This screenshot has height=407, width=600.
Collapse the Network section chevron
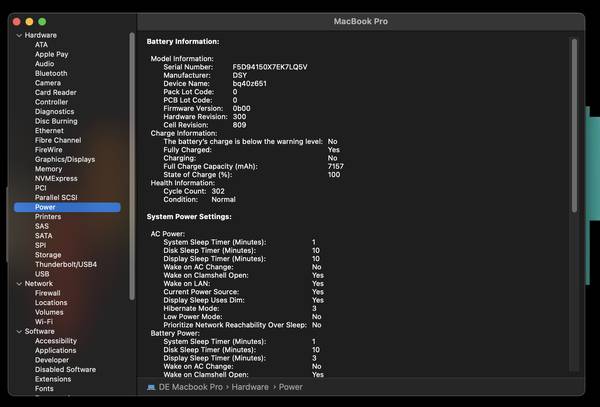[x=19, y=284]
